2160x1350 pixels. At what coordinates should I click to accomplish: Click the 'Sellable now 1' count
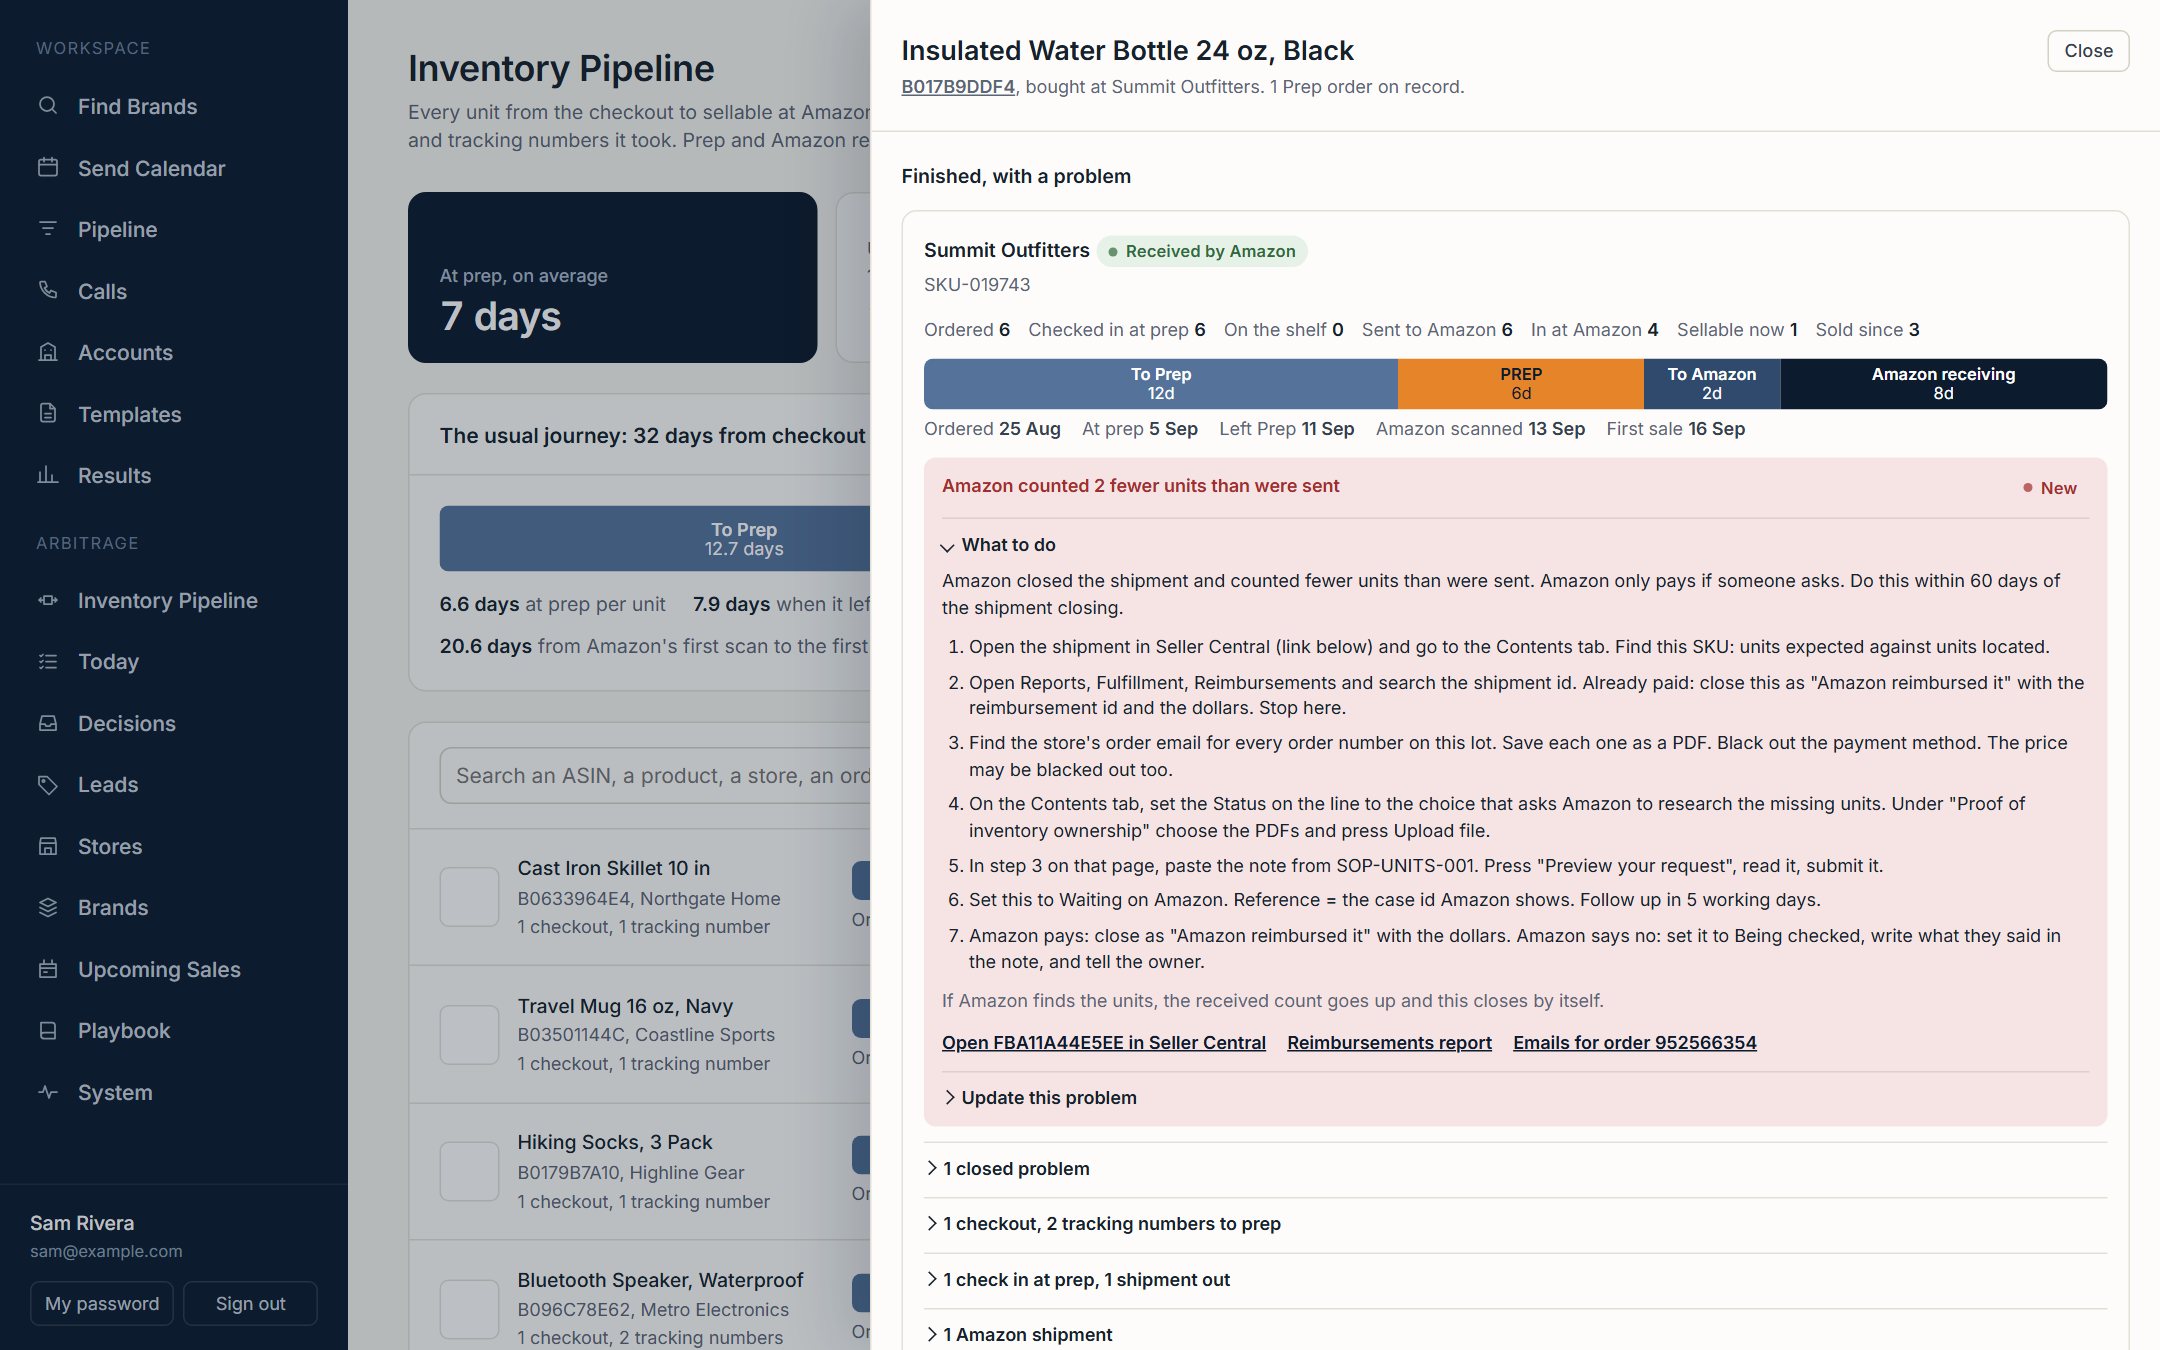(1737, 330)
